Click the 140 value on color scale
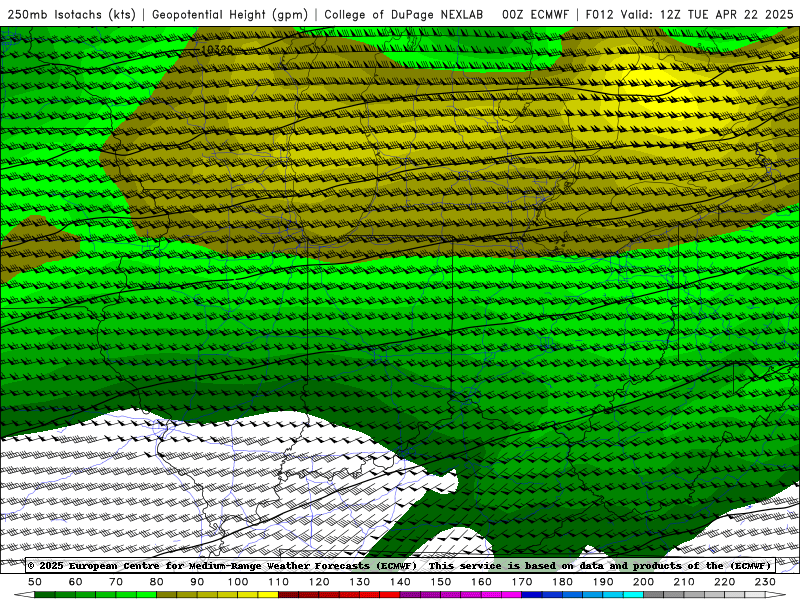Viewport: 800px width, 600px height. pos(400,582)
